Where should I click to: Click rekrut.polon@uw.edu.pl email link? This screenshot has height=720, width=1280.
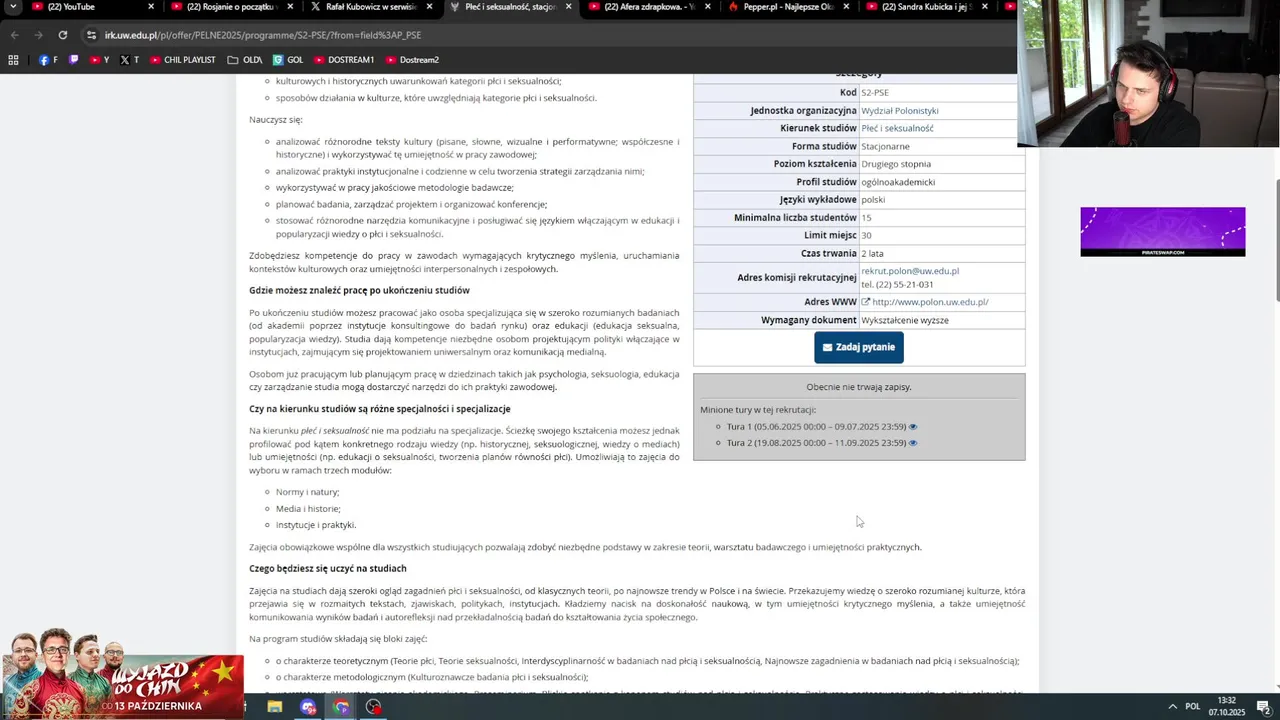pos(910,271)
